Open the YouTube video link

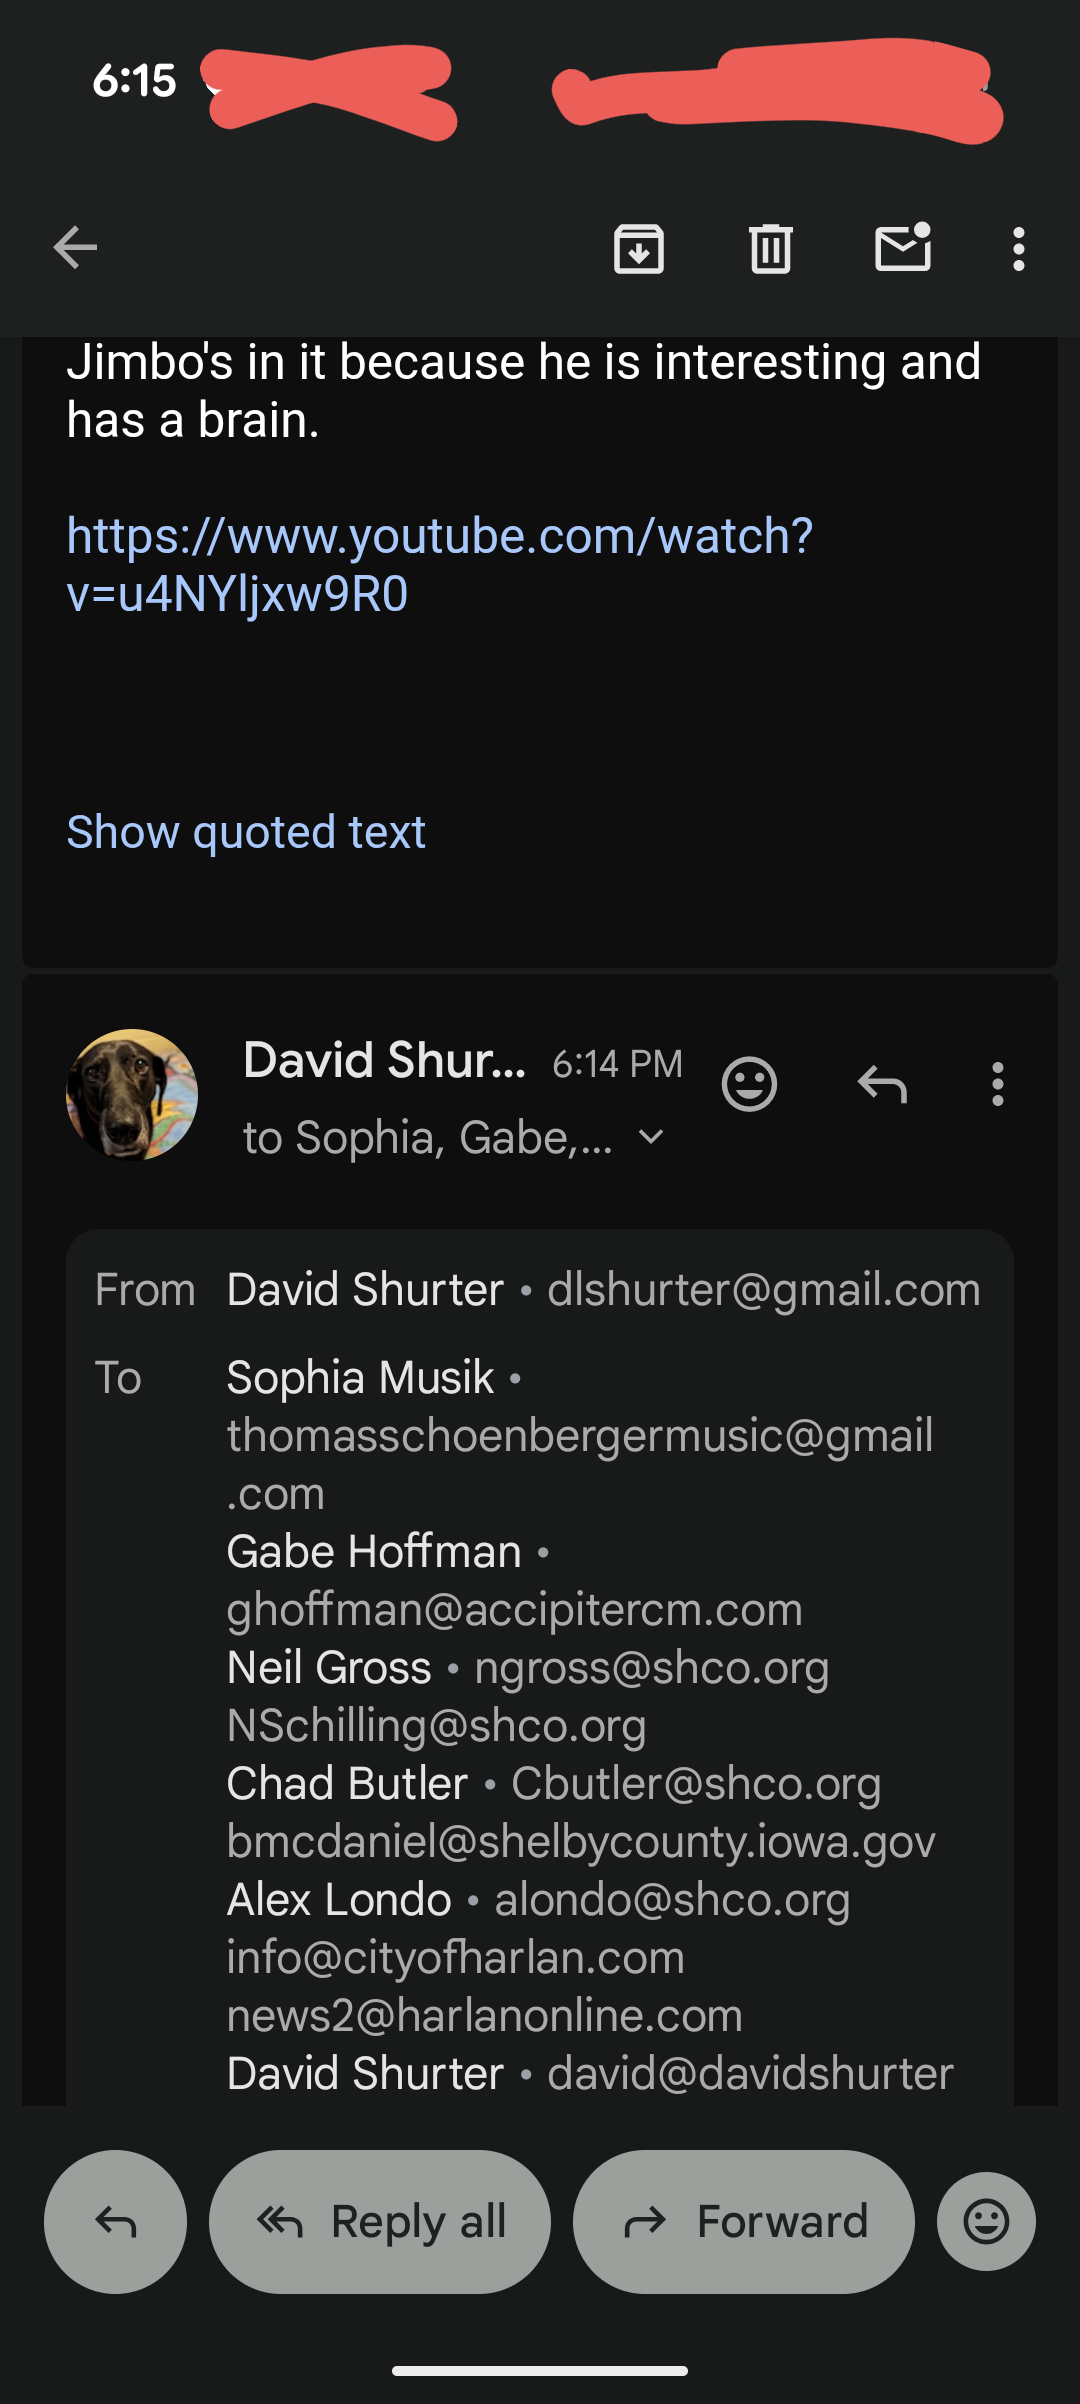pyautogui.click(x=440, y=564)
